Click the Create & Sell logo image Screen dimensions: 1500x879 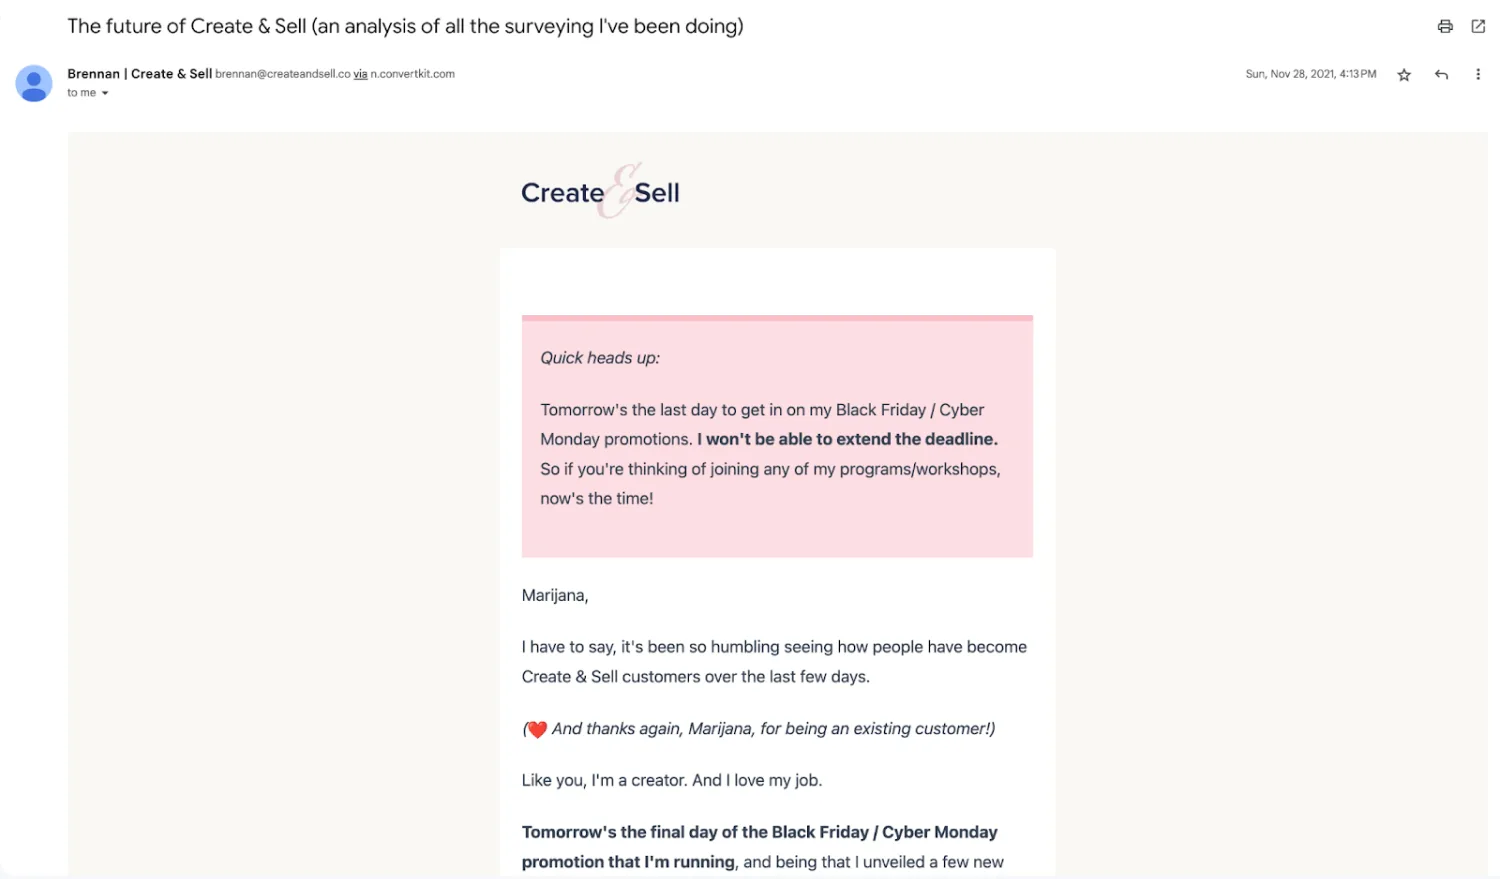(600, 191)
